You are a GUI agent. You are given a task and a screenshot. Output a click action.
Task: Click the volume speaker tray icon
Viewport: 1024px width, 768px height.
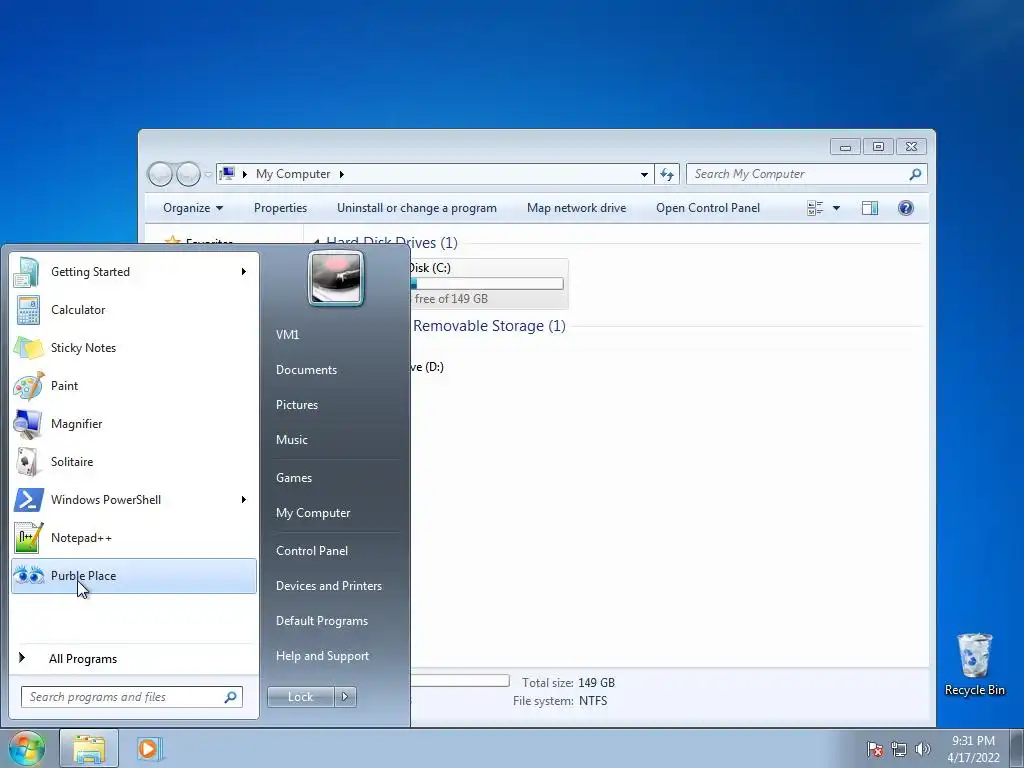coord(922,749)
